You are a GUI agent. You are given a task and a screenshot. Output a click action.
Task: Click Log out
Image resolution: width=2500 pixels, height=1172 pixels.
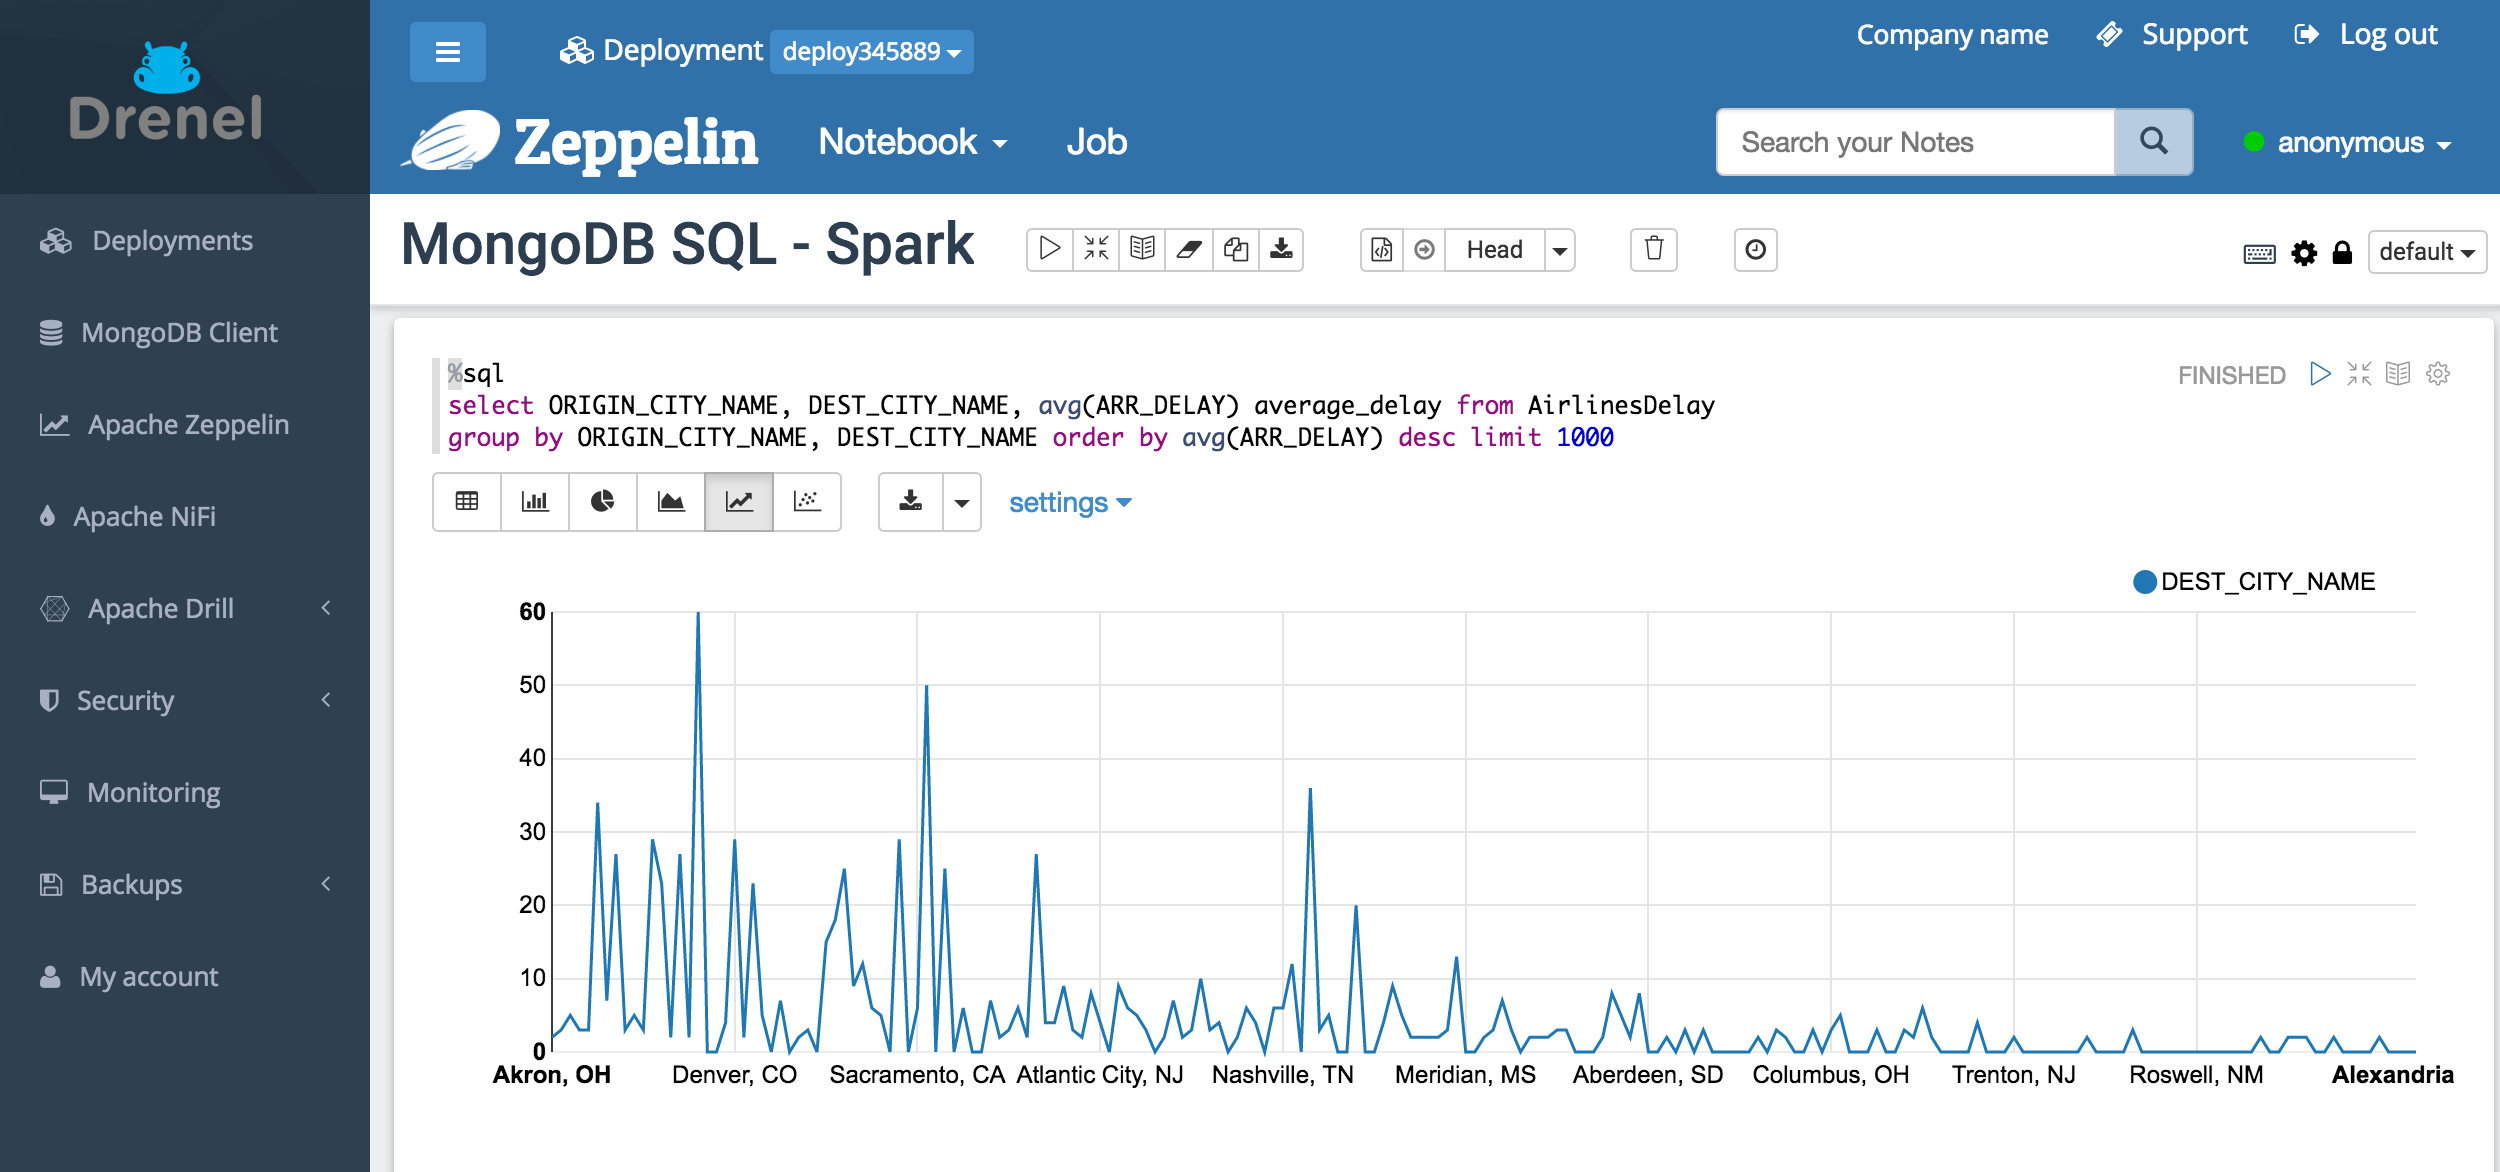(x=2366, y=35)
